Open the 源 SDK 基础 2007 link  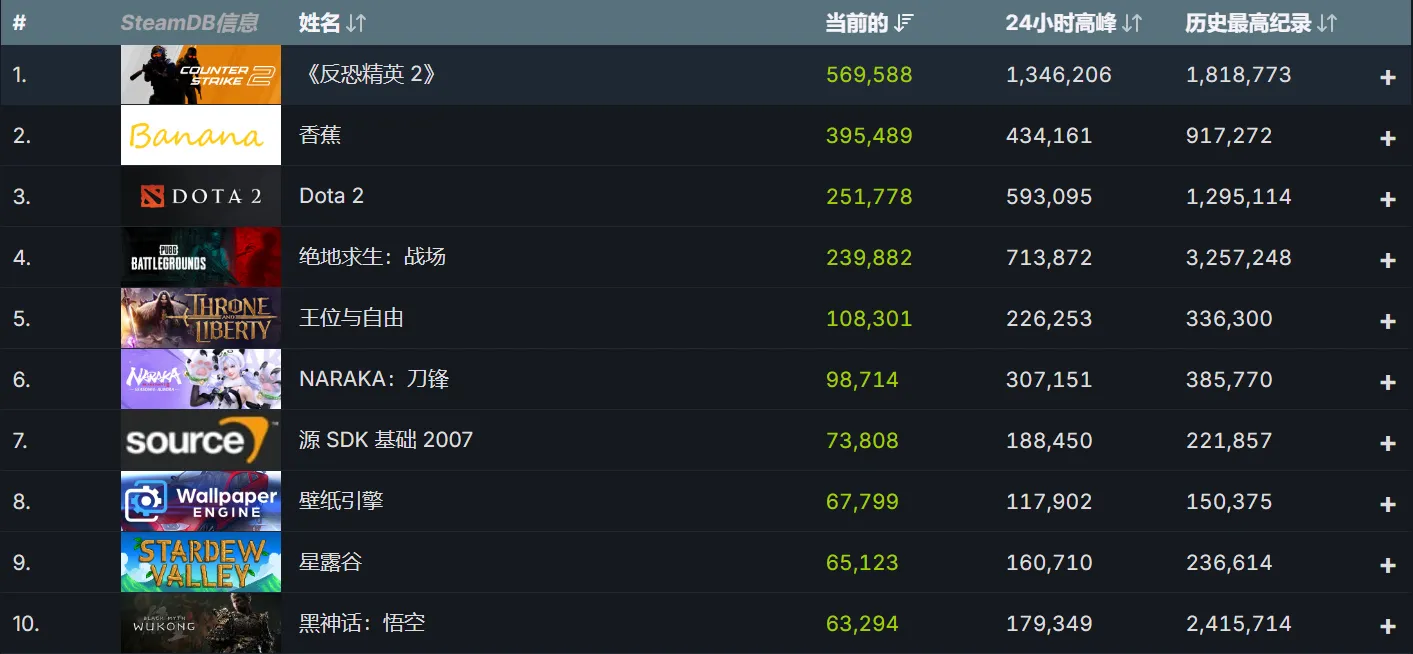(x=386, y=440)
